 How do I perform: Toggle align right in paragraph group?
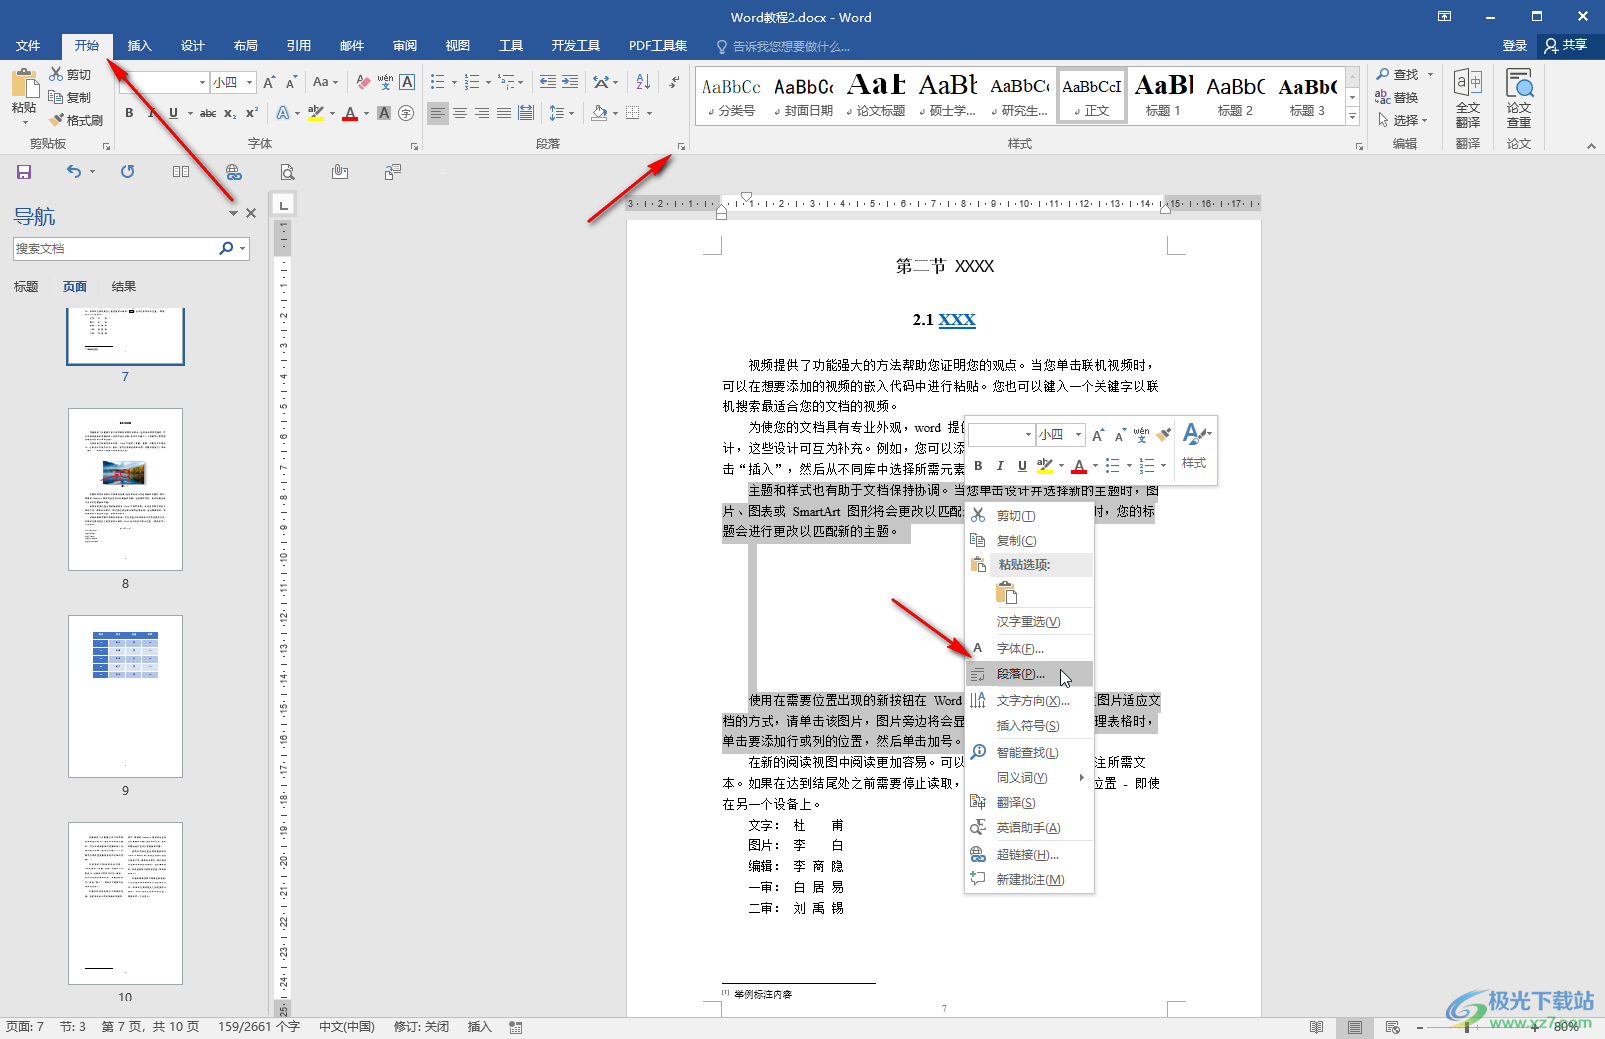482,113
